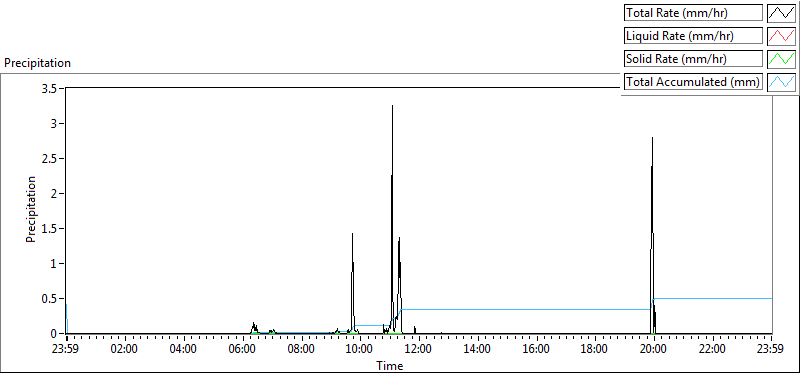Click the 2.5 Y-axis tick label
800x373 pixels.
pyautogui.click(x=50, y=159)
